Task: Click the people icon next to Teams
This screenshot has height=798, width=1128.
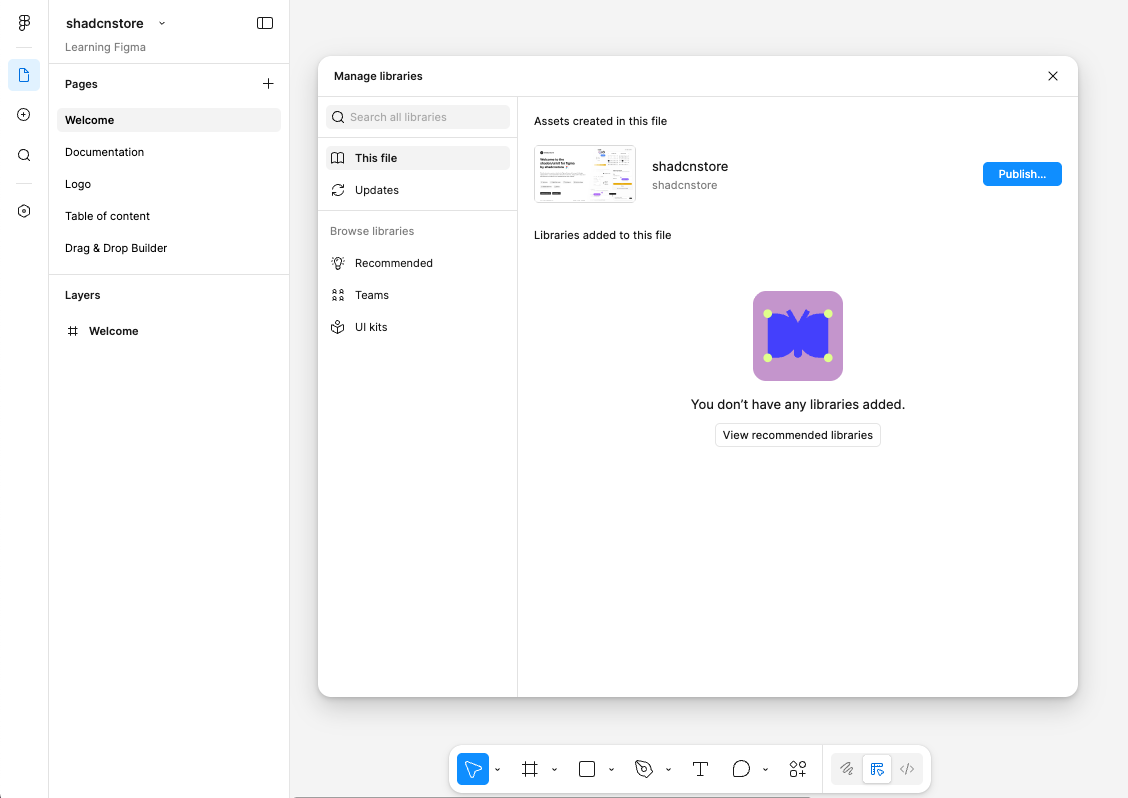Action: click(x=337, y=295)
